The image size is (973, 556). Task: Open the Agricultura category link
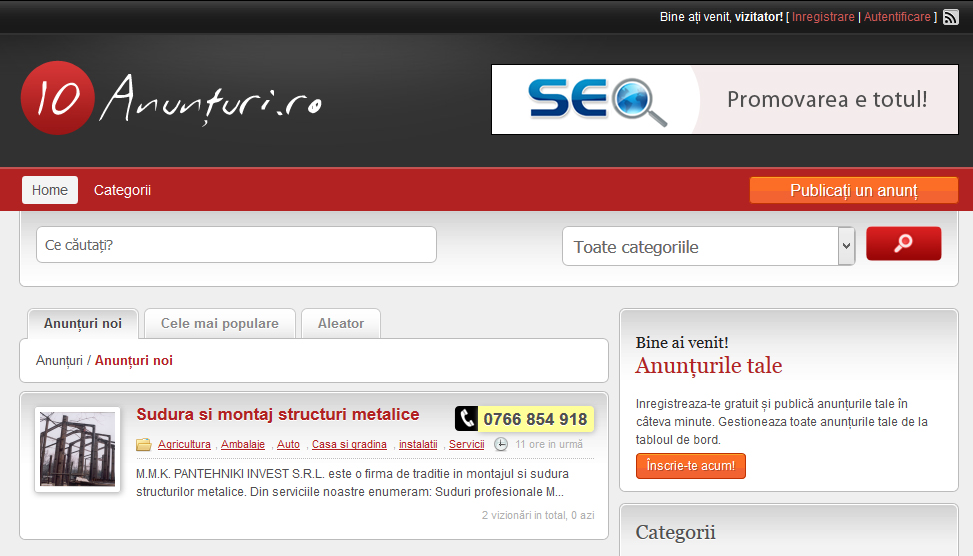click(184, 444)
